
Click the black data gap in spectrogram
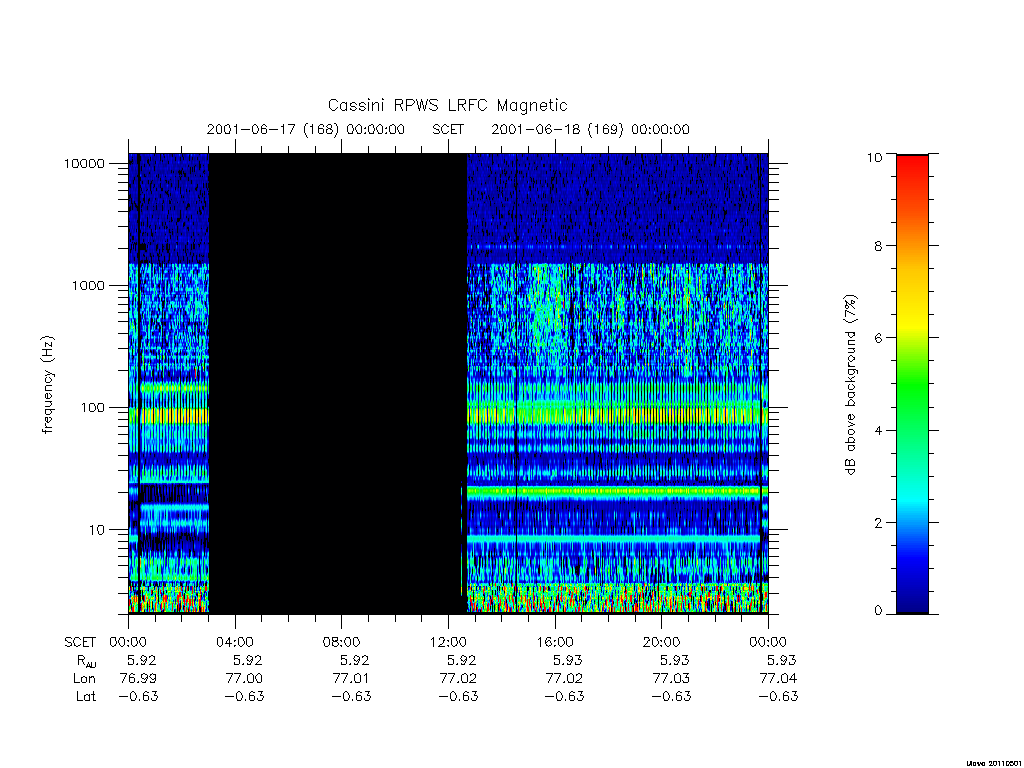pyautogui.click(x=338, y=383)
